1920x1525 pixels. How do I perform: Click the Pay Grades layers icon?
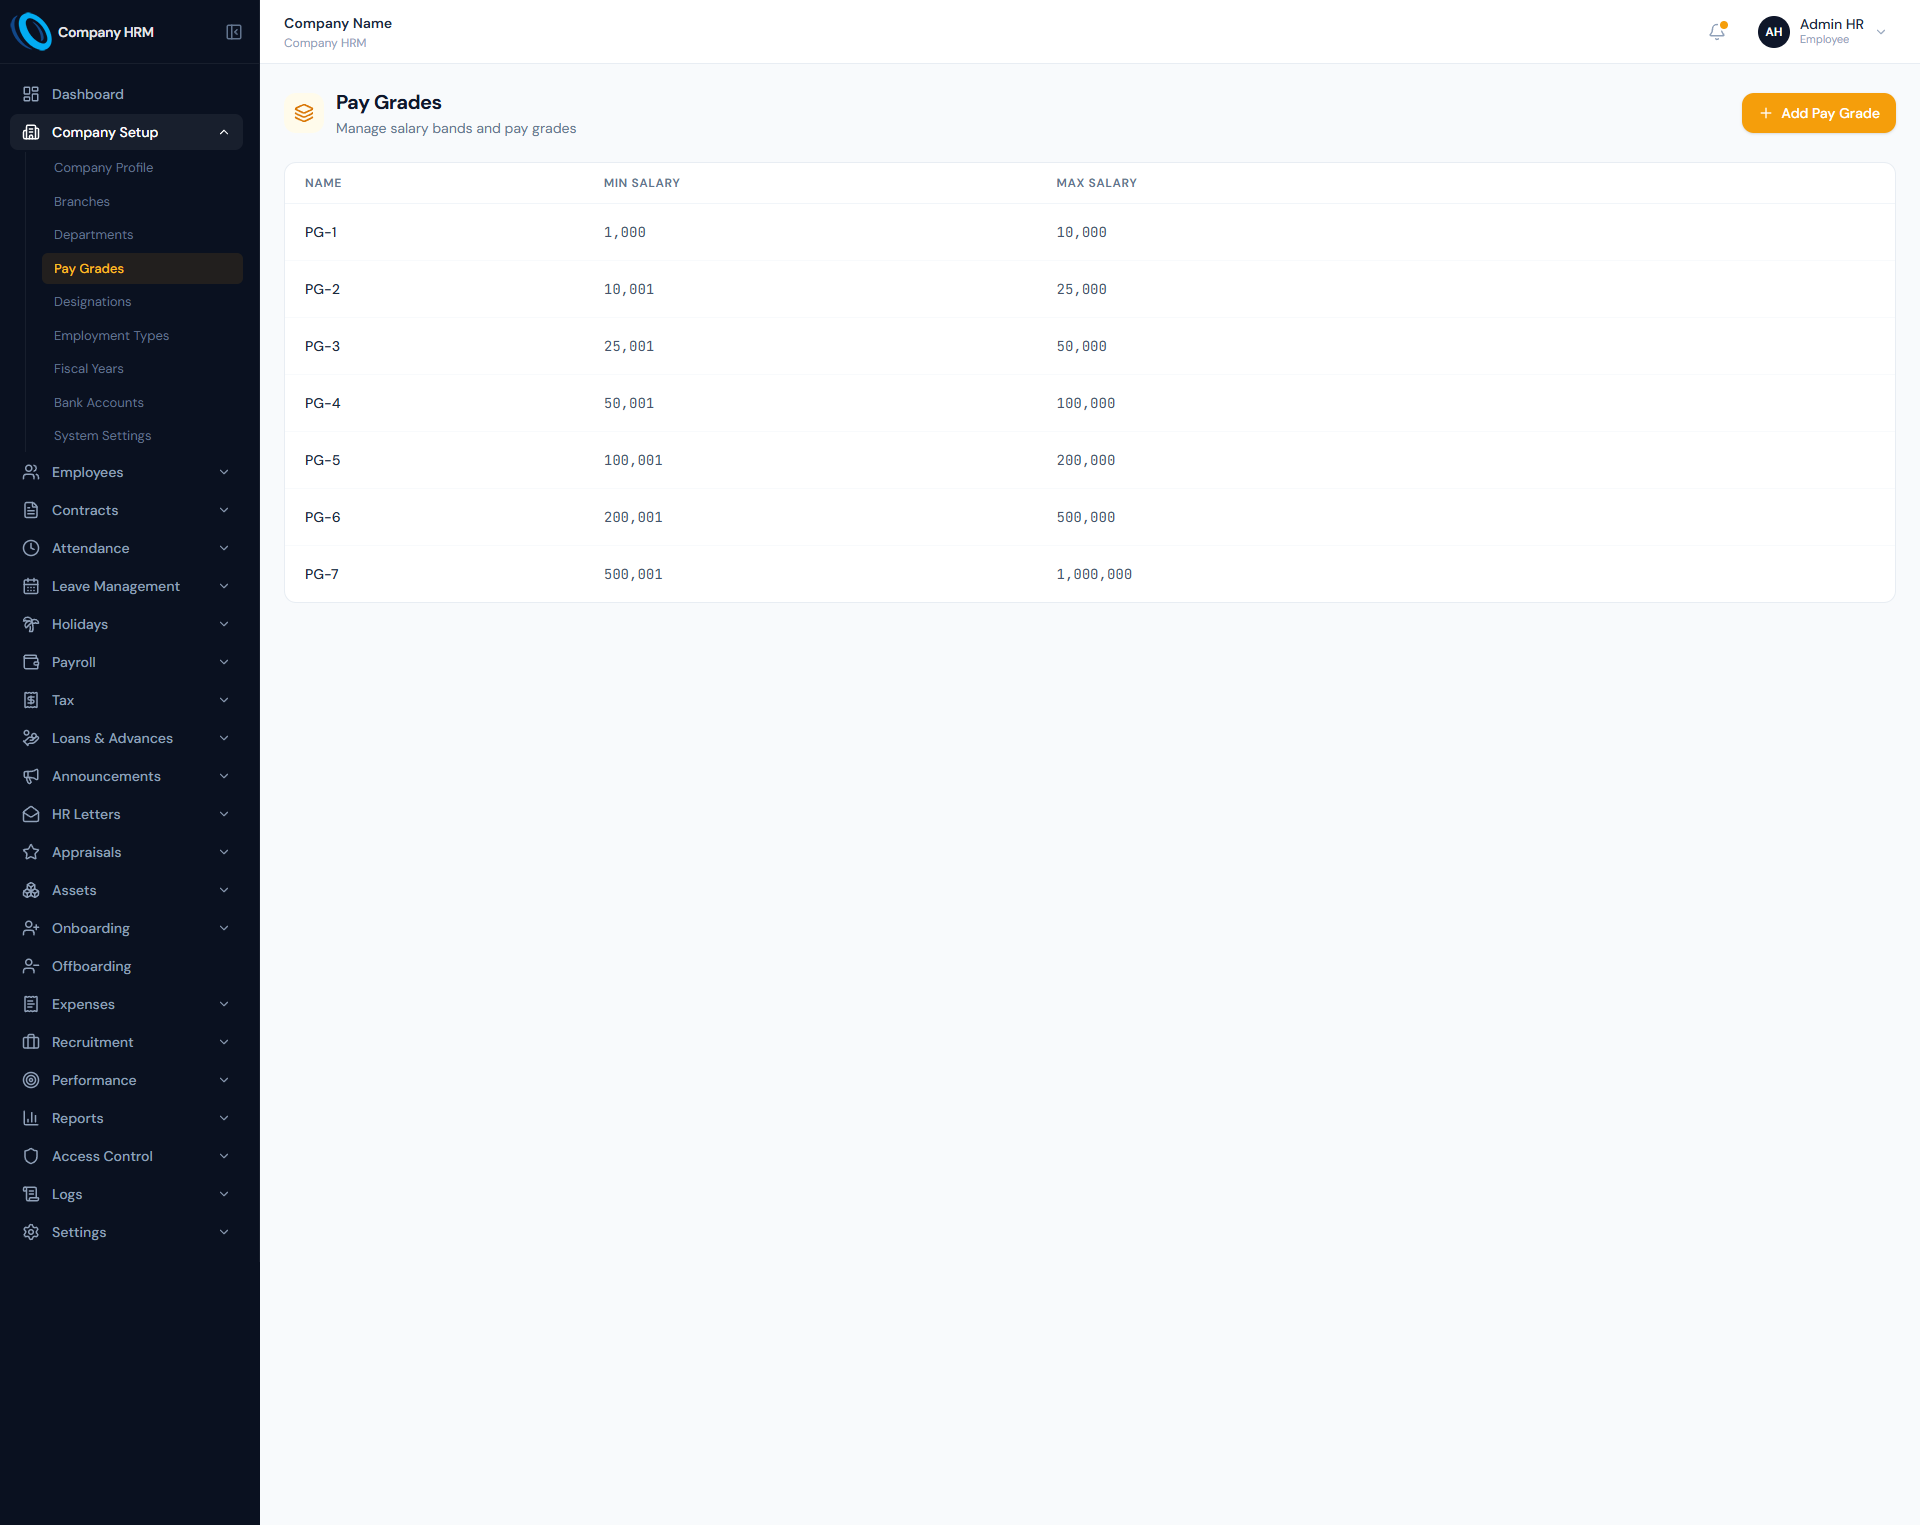click(304, 113)
